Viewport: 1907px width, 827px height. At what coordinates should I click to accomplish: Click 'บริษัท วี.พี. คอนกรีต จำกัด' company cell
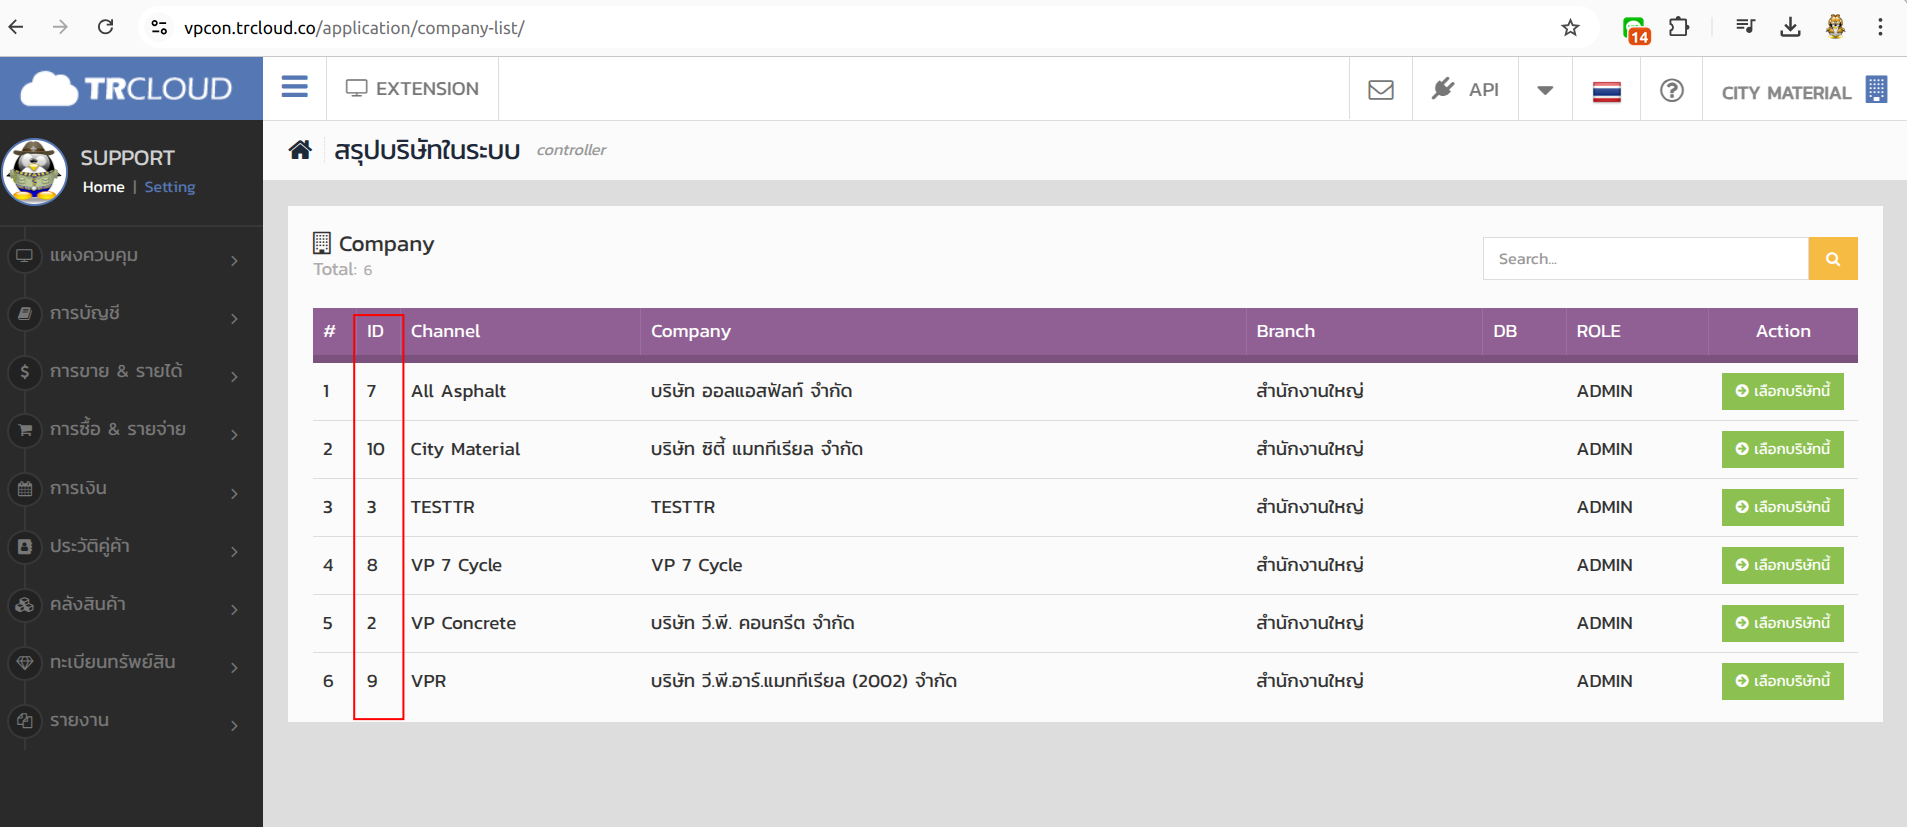[752, 623]
